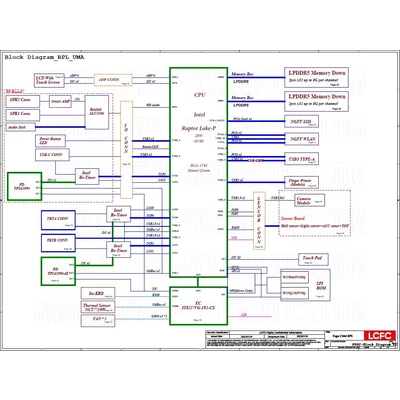400x400 pixels.
Task: Select the LCD With Touch Screen block
Action: click(x=49, y=80)
